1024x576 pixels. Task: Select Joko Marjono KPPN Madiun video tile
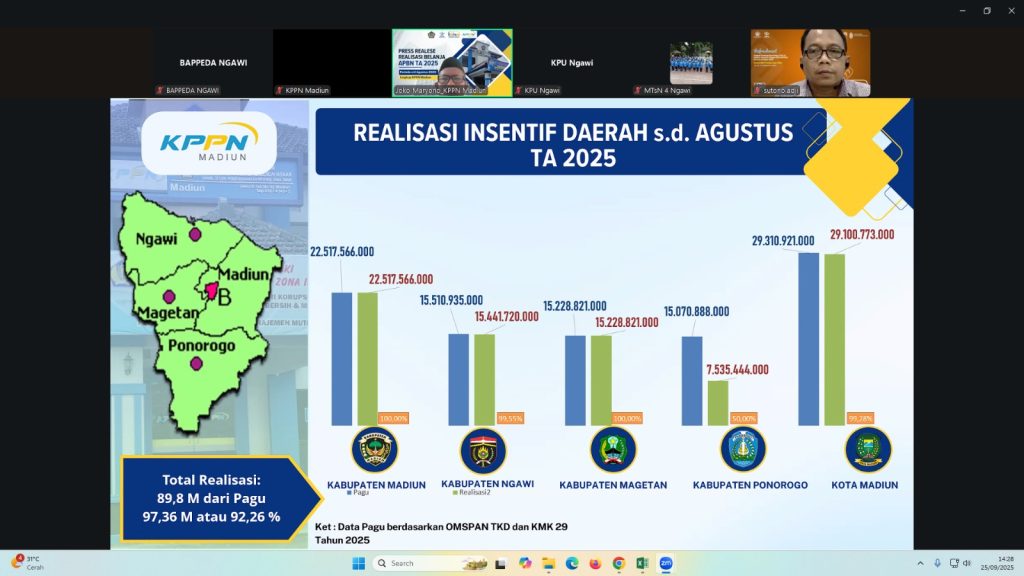452,62
